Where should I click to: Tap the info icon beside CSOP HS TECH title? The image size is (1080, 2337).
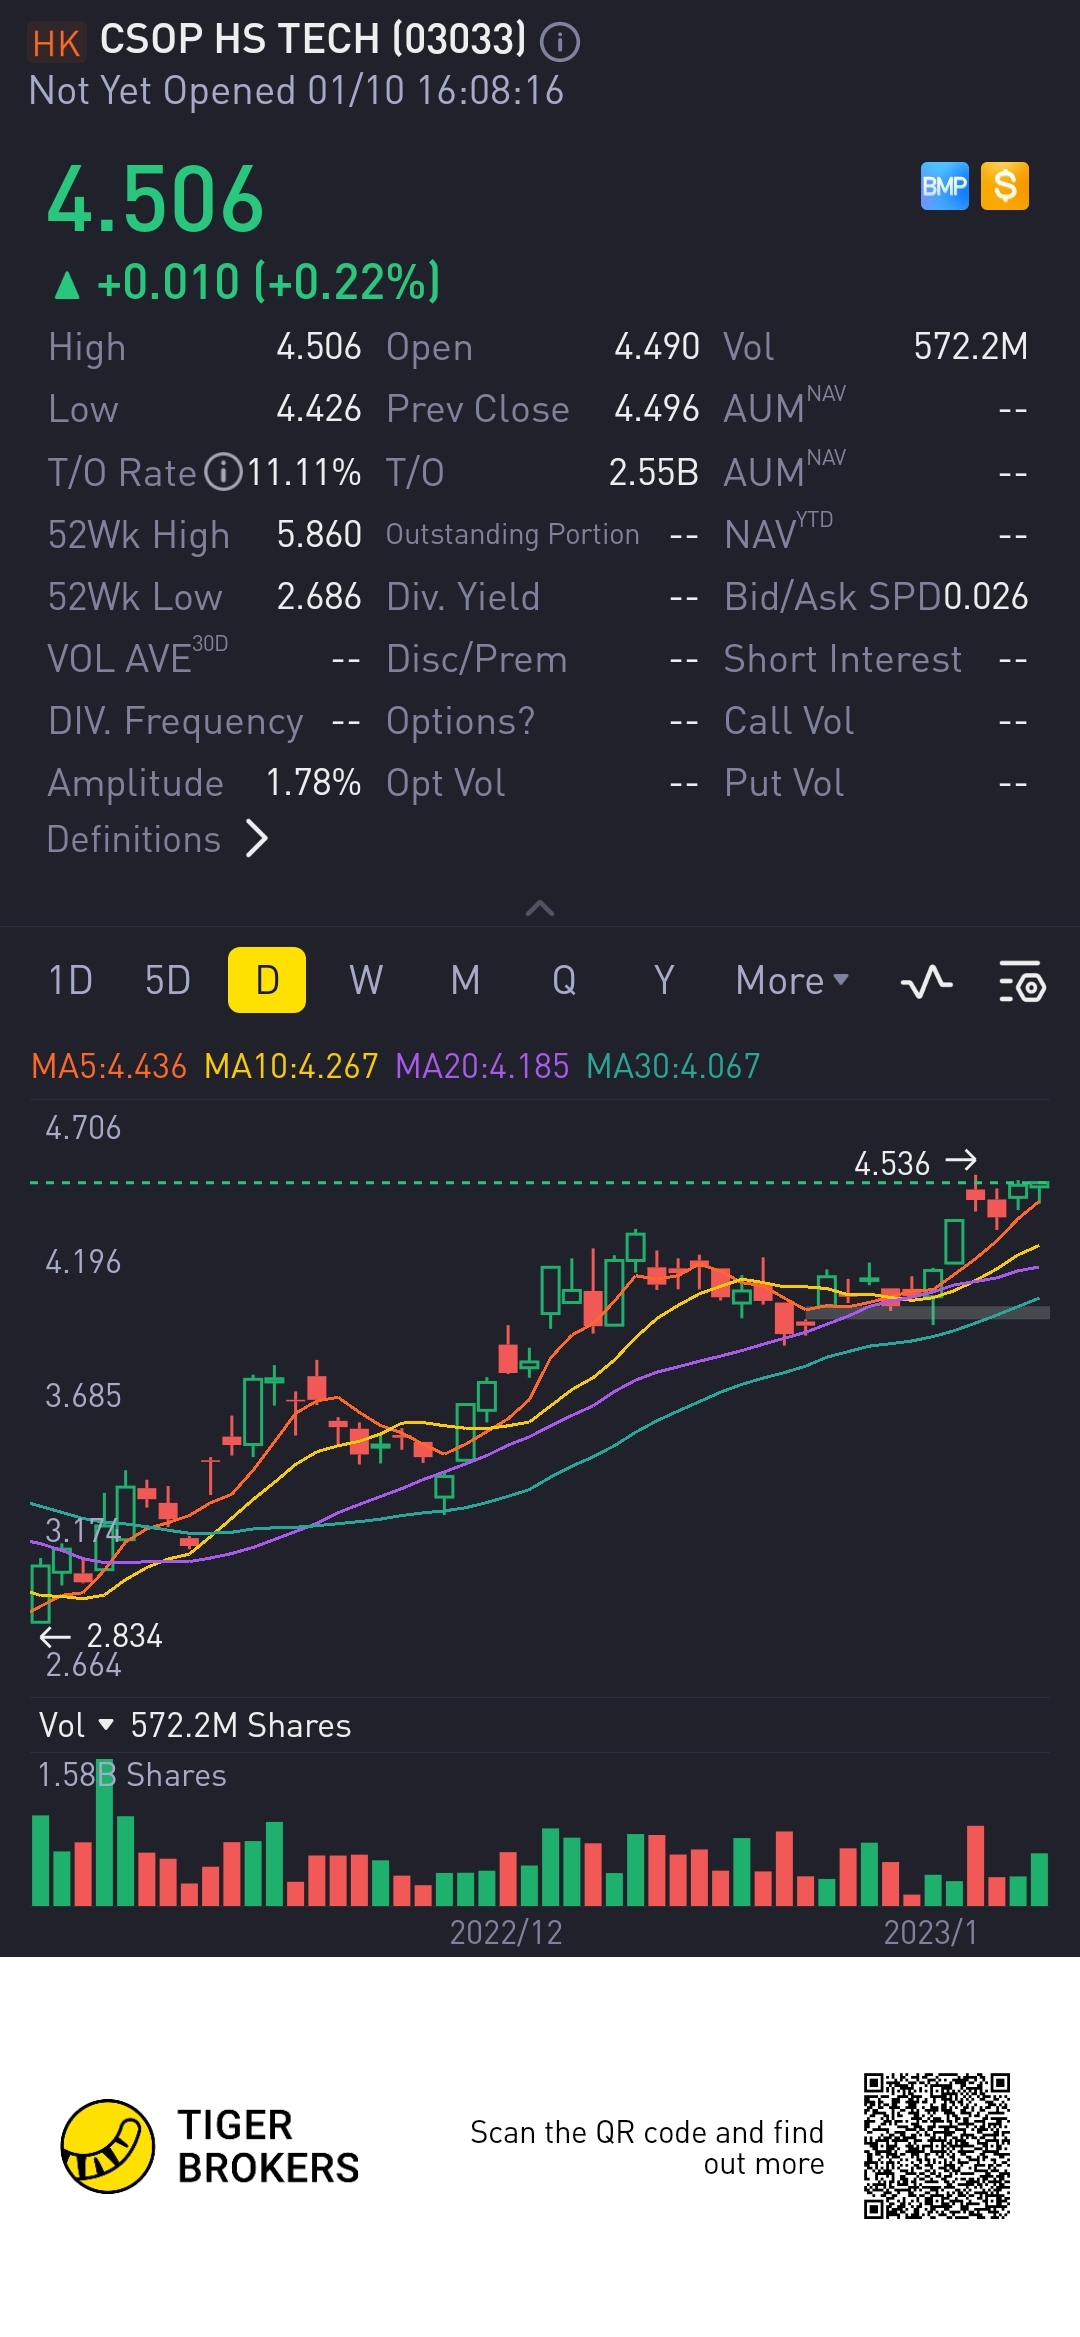point(560,42)
